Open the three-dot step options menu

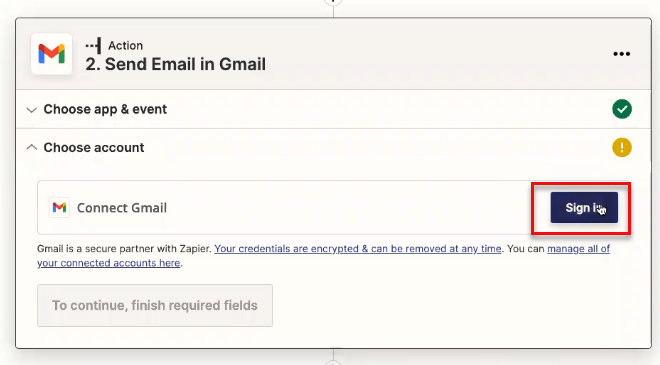tap(621, 54)
